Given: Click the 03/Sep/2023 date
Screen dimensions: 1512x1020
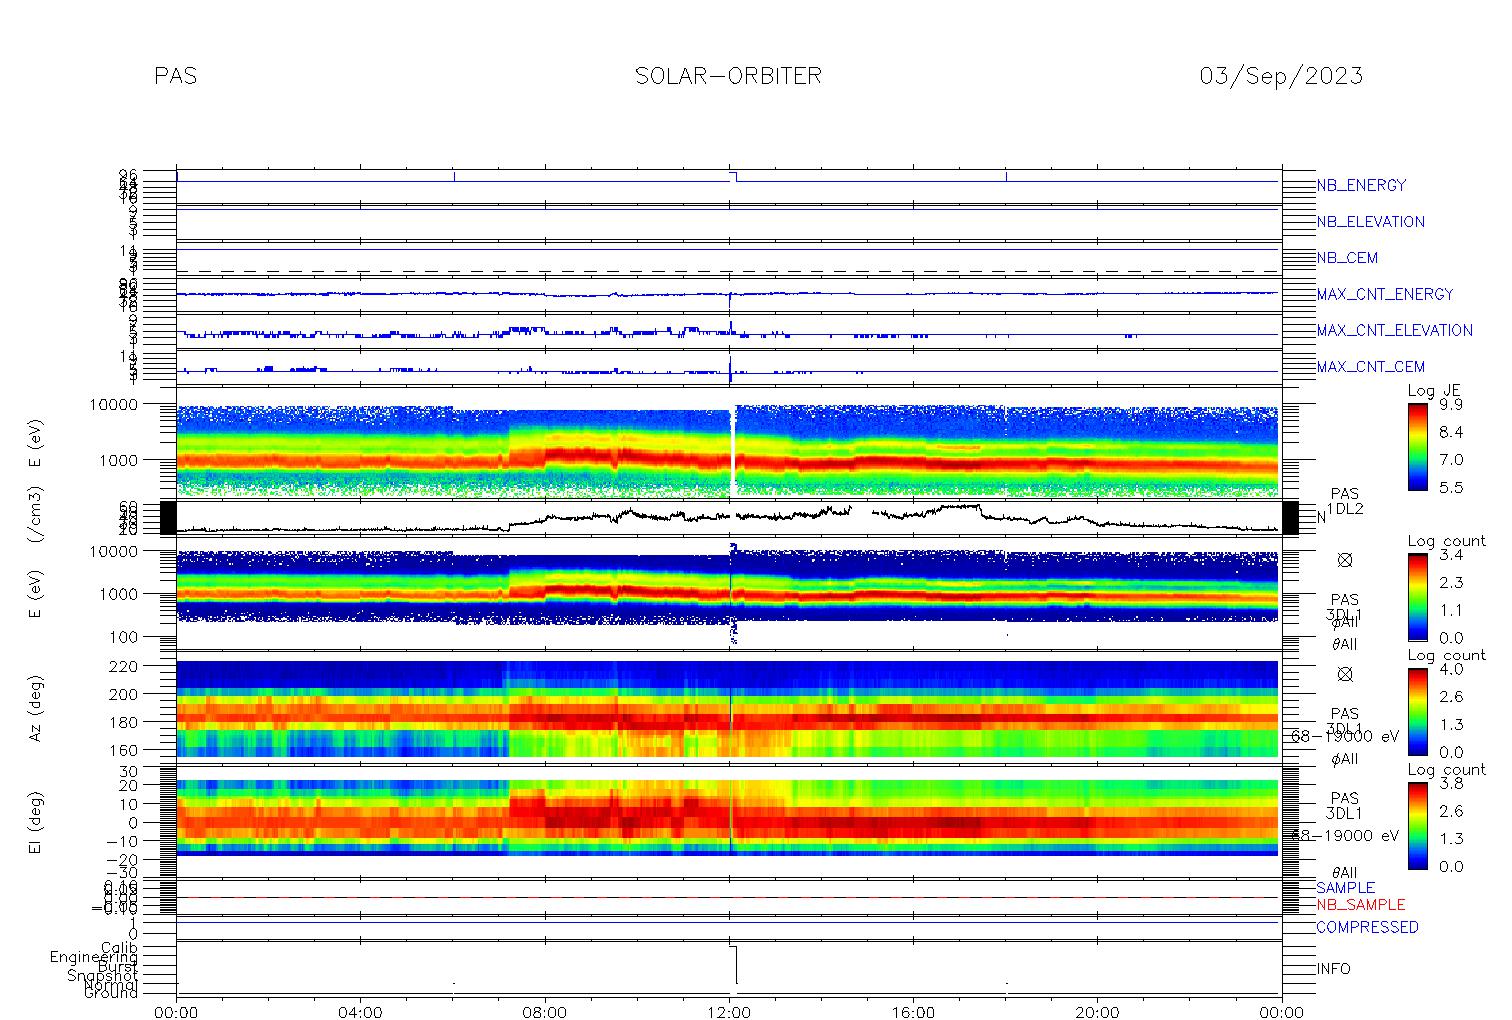Looking at the screenshot, I should click(x=1281, y=76).
